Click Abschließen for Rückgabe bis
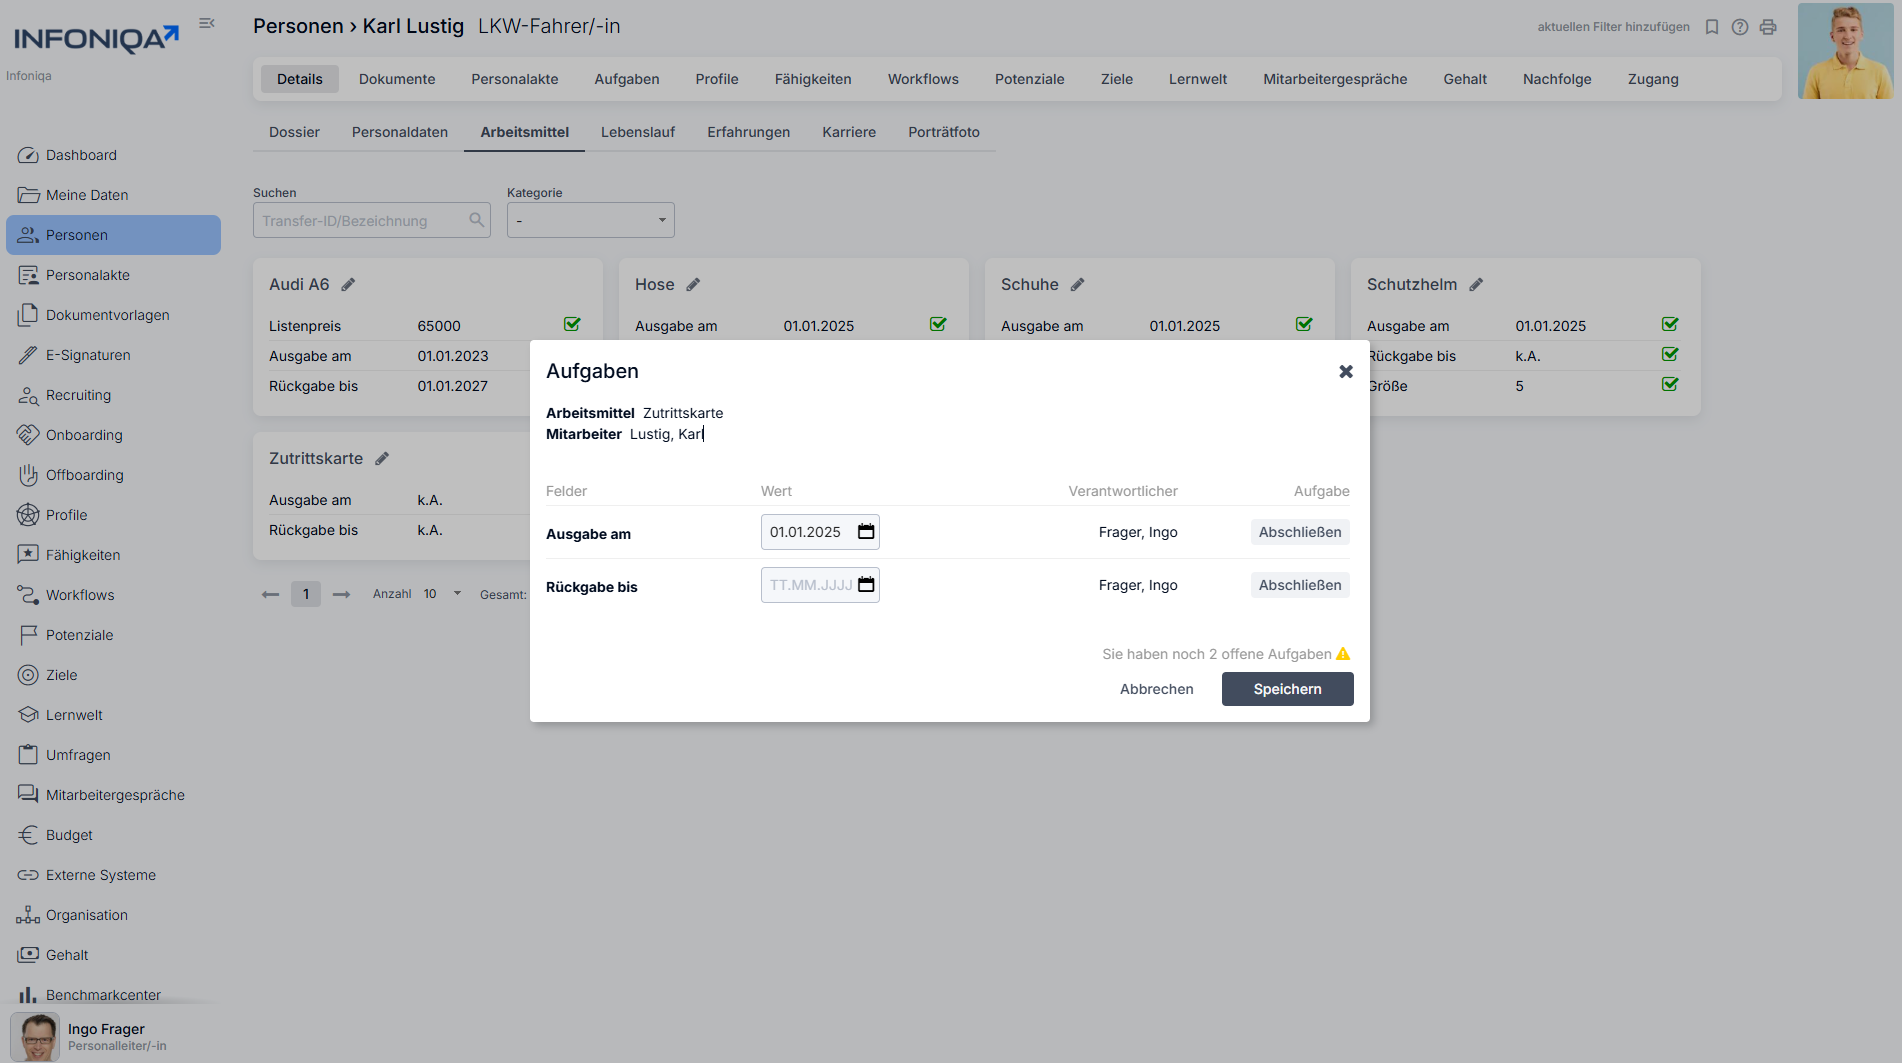 point(1300,585)
